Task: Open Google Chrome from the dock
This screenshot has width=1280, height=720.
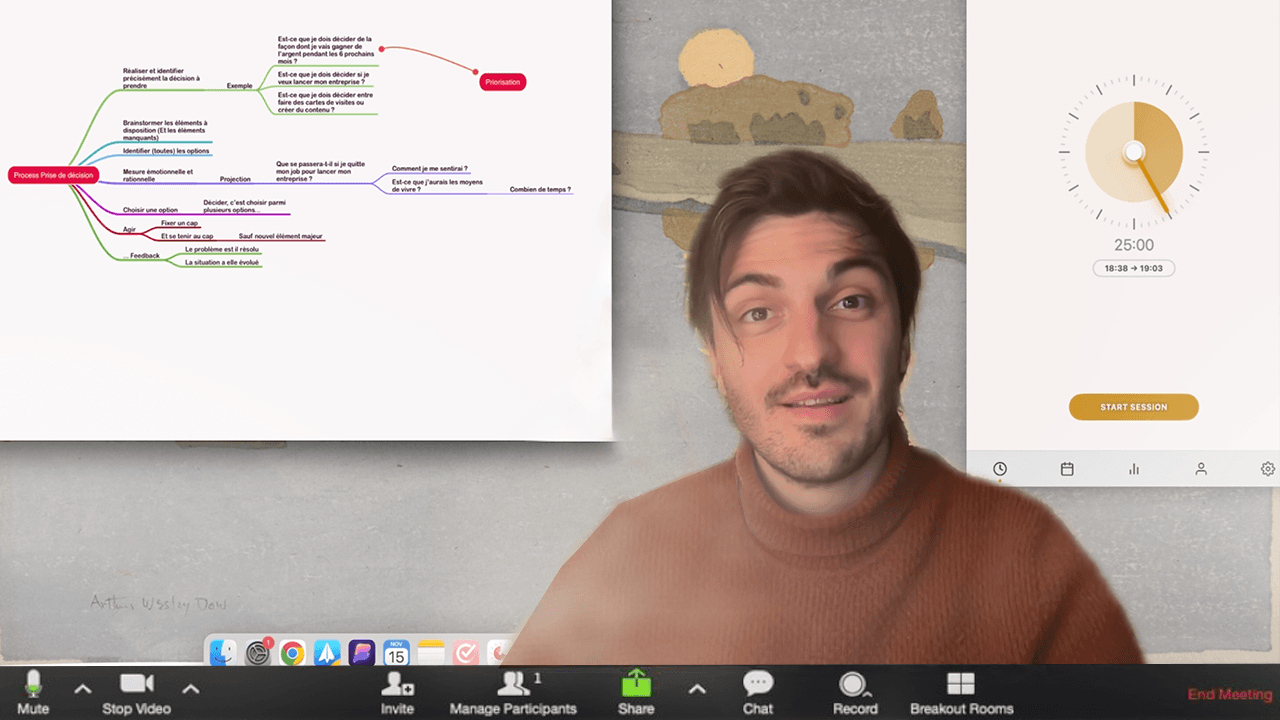Action: click(x=292, y=653)
